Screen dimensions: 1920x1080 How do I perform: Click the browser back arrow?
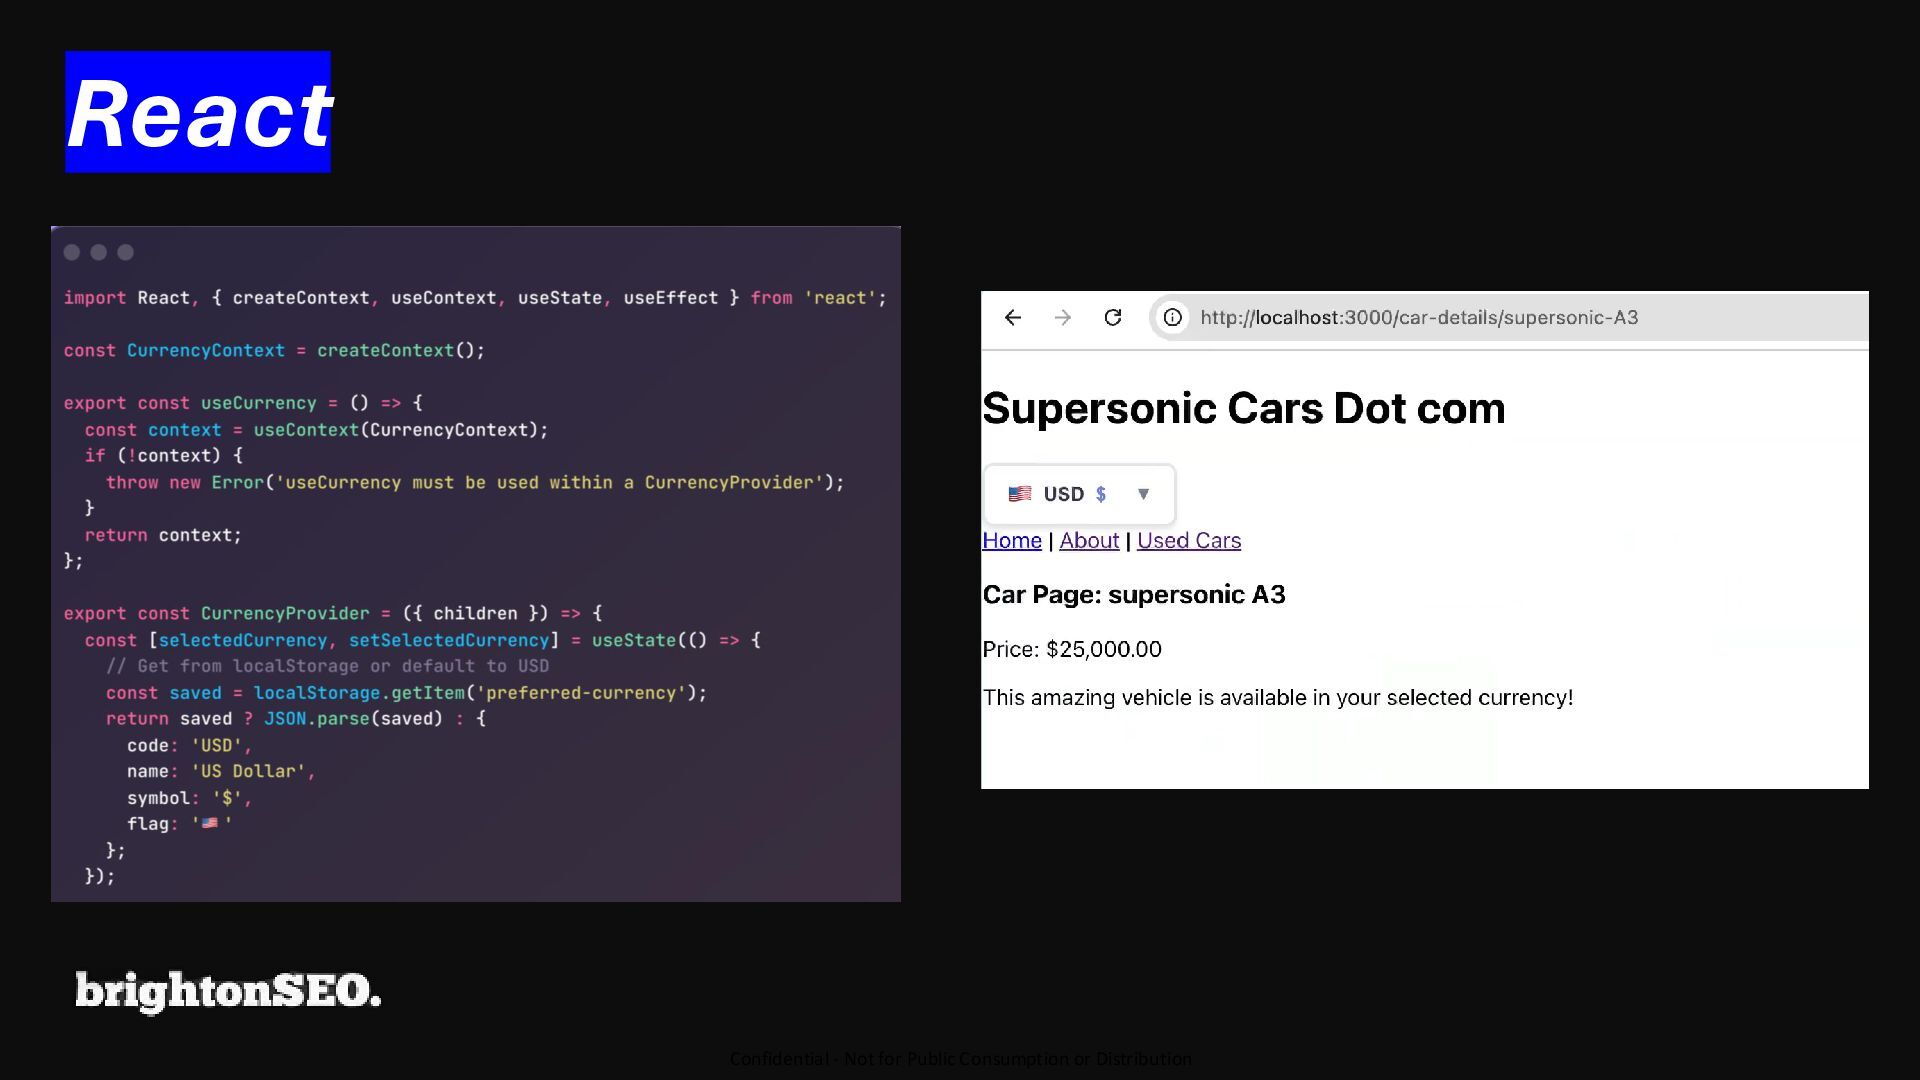click(1013, 318)
